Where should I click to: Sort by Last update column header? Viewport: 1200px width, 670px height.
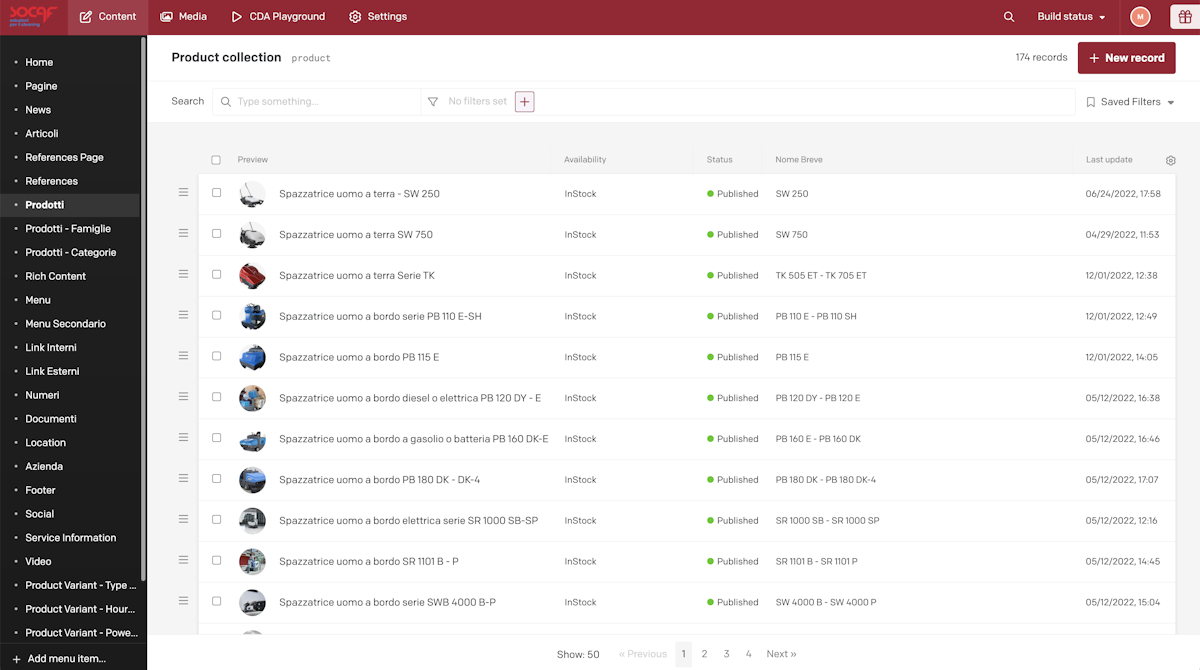1109,160
